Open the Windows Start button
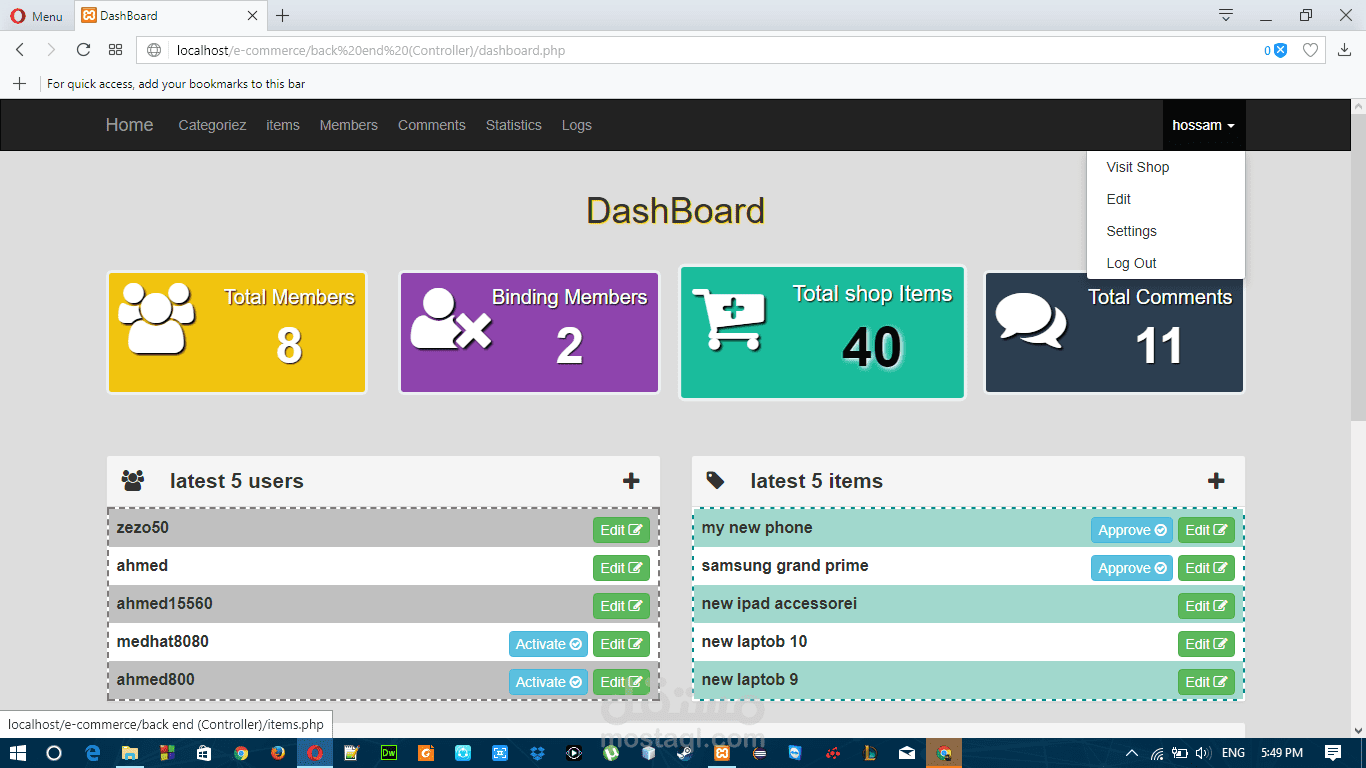 tap(18, 753)
